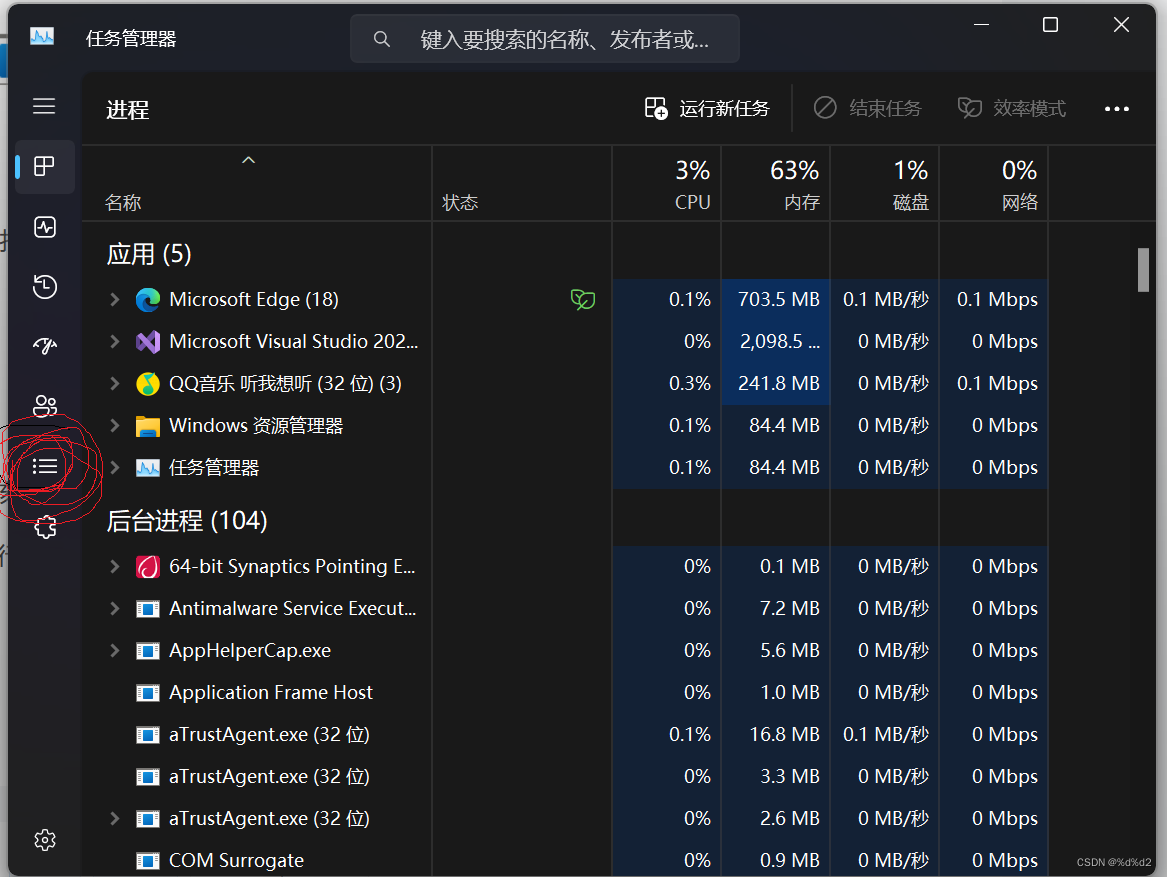Click 效率模式 button
1167x877 pixels.
pyautogui.click(x=1011, y=109)
